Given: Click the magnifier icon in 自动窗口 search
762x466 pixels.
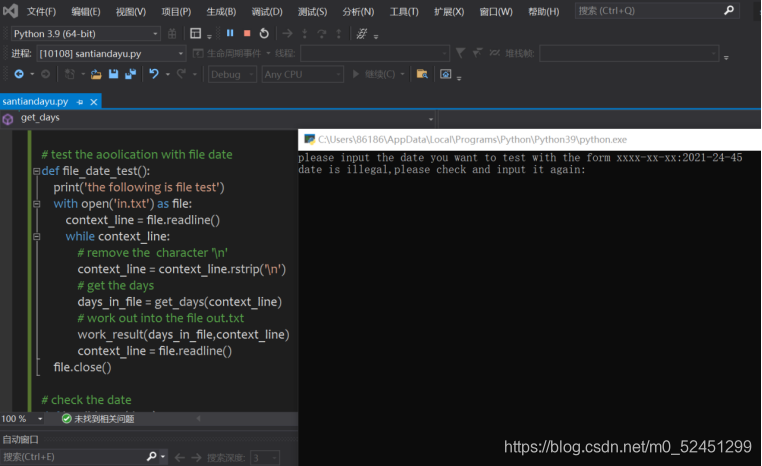Looking at the screenshot, I should point(152,457).
